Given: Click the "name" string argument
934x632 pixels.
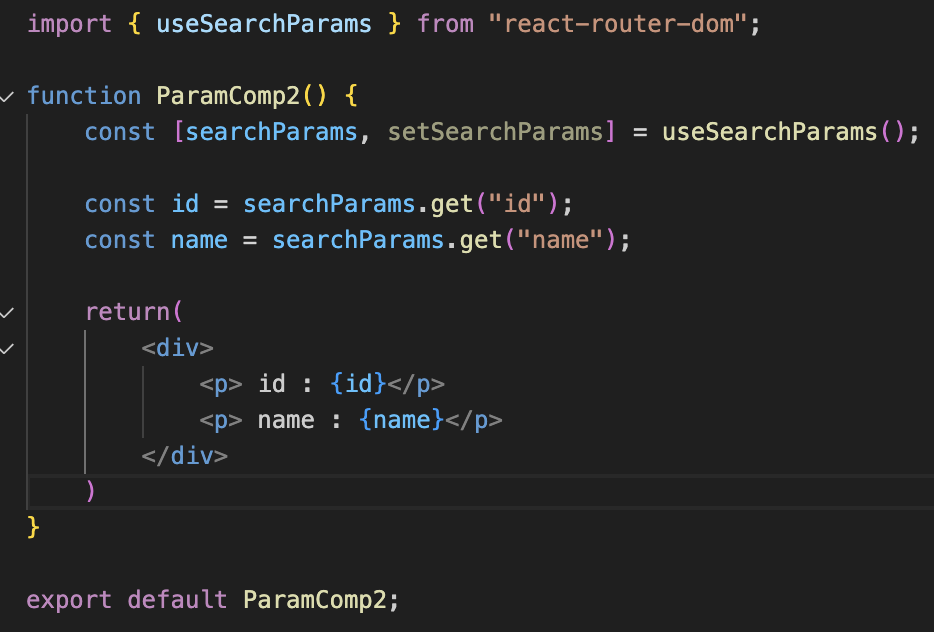Looking at the screenshot, I should tap(560, 240).
